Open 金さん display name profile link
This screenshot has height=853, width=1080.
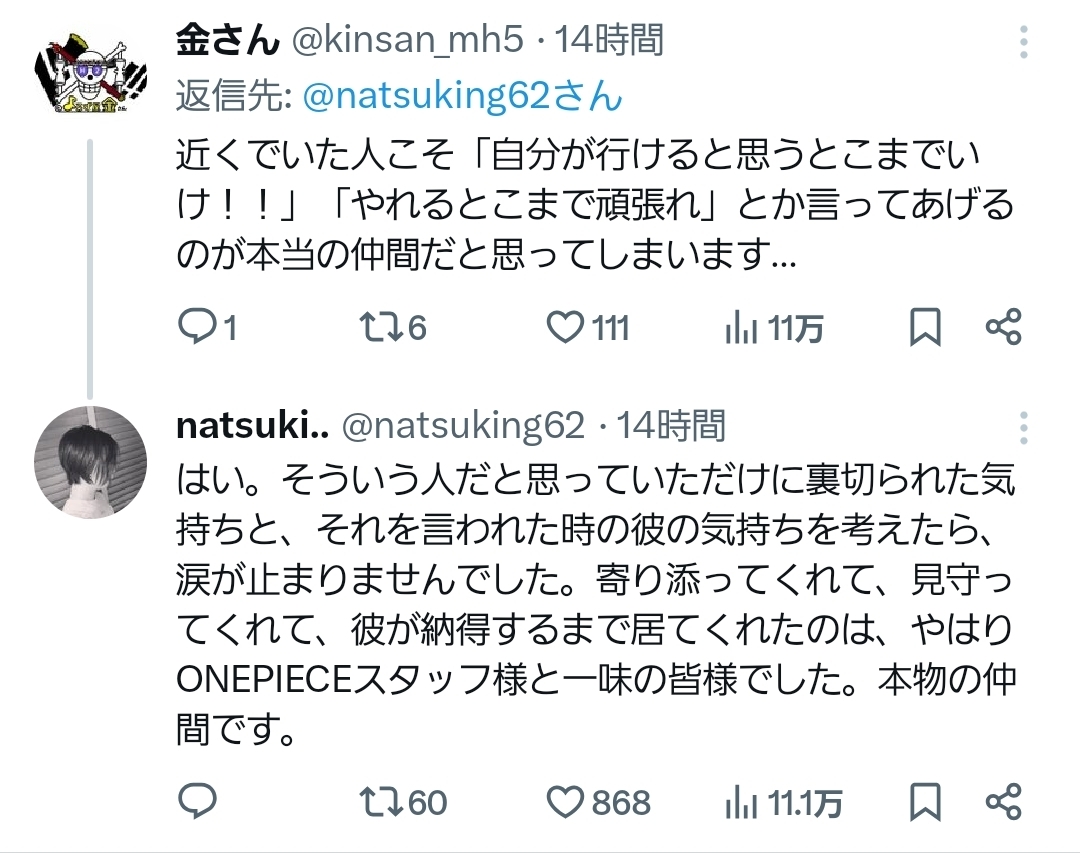[x=225, y=41]
